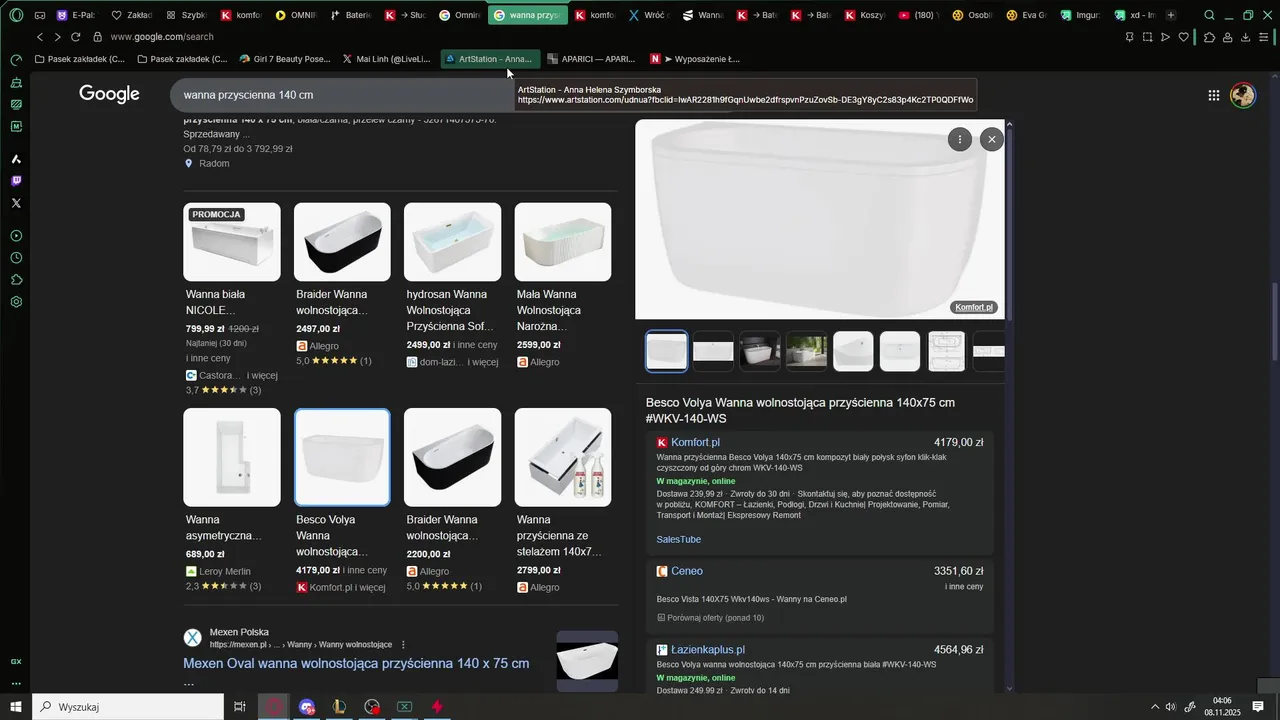
Task: Show hidden tray icons chevron
Action: (1155, 707)
